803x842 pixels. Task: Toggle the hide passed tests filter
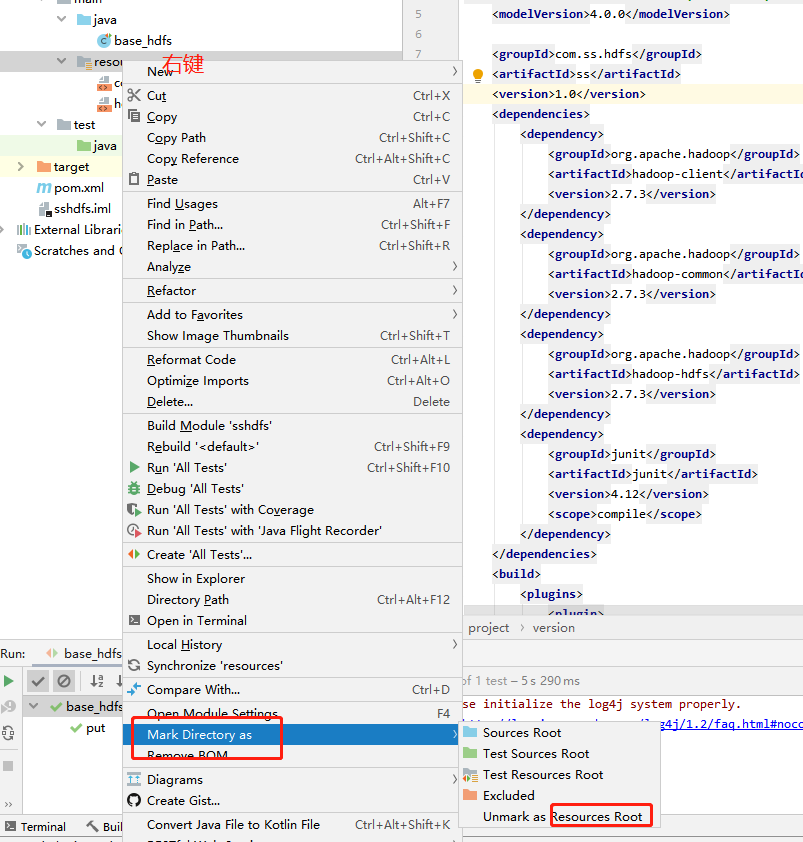click(x=38, y=681)
